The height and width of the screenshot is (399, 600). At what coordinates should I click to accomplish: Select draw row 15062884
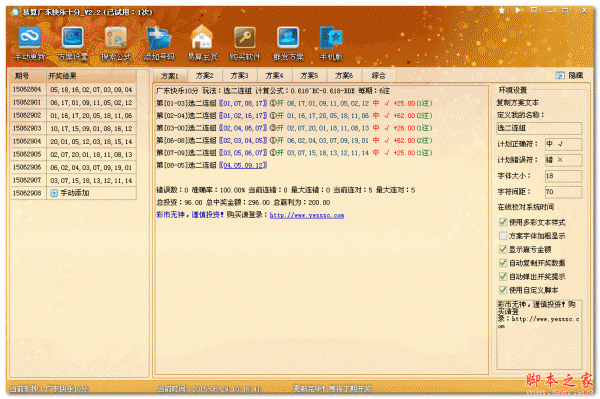pyautogui.click(x=73, y=90)
